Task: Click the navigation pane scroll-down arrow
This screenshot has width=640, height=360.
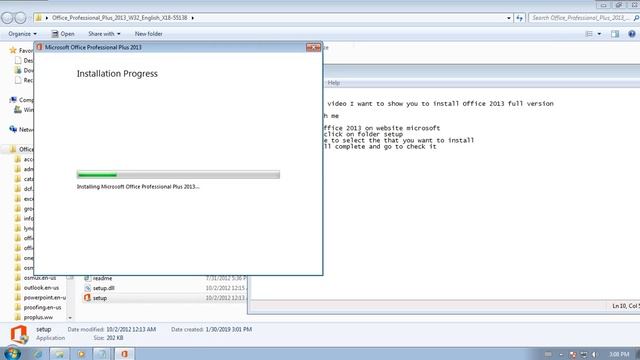Action: (70, 318)
